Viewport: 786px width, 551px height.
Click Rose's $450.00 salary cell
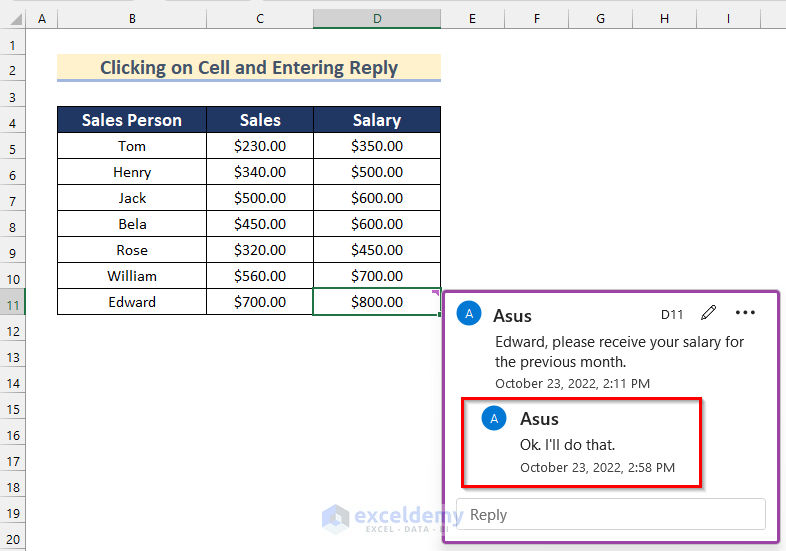[x=377, y=250]
